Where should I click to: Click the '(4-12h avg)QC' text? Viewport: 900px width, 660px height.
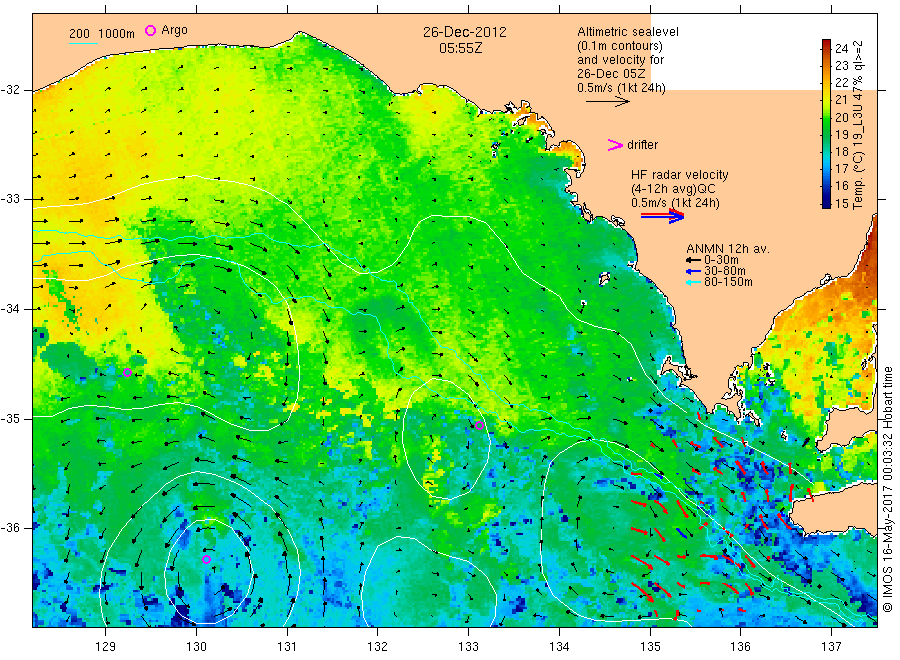(673, 189)
